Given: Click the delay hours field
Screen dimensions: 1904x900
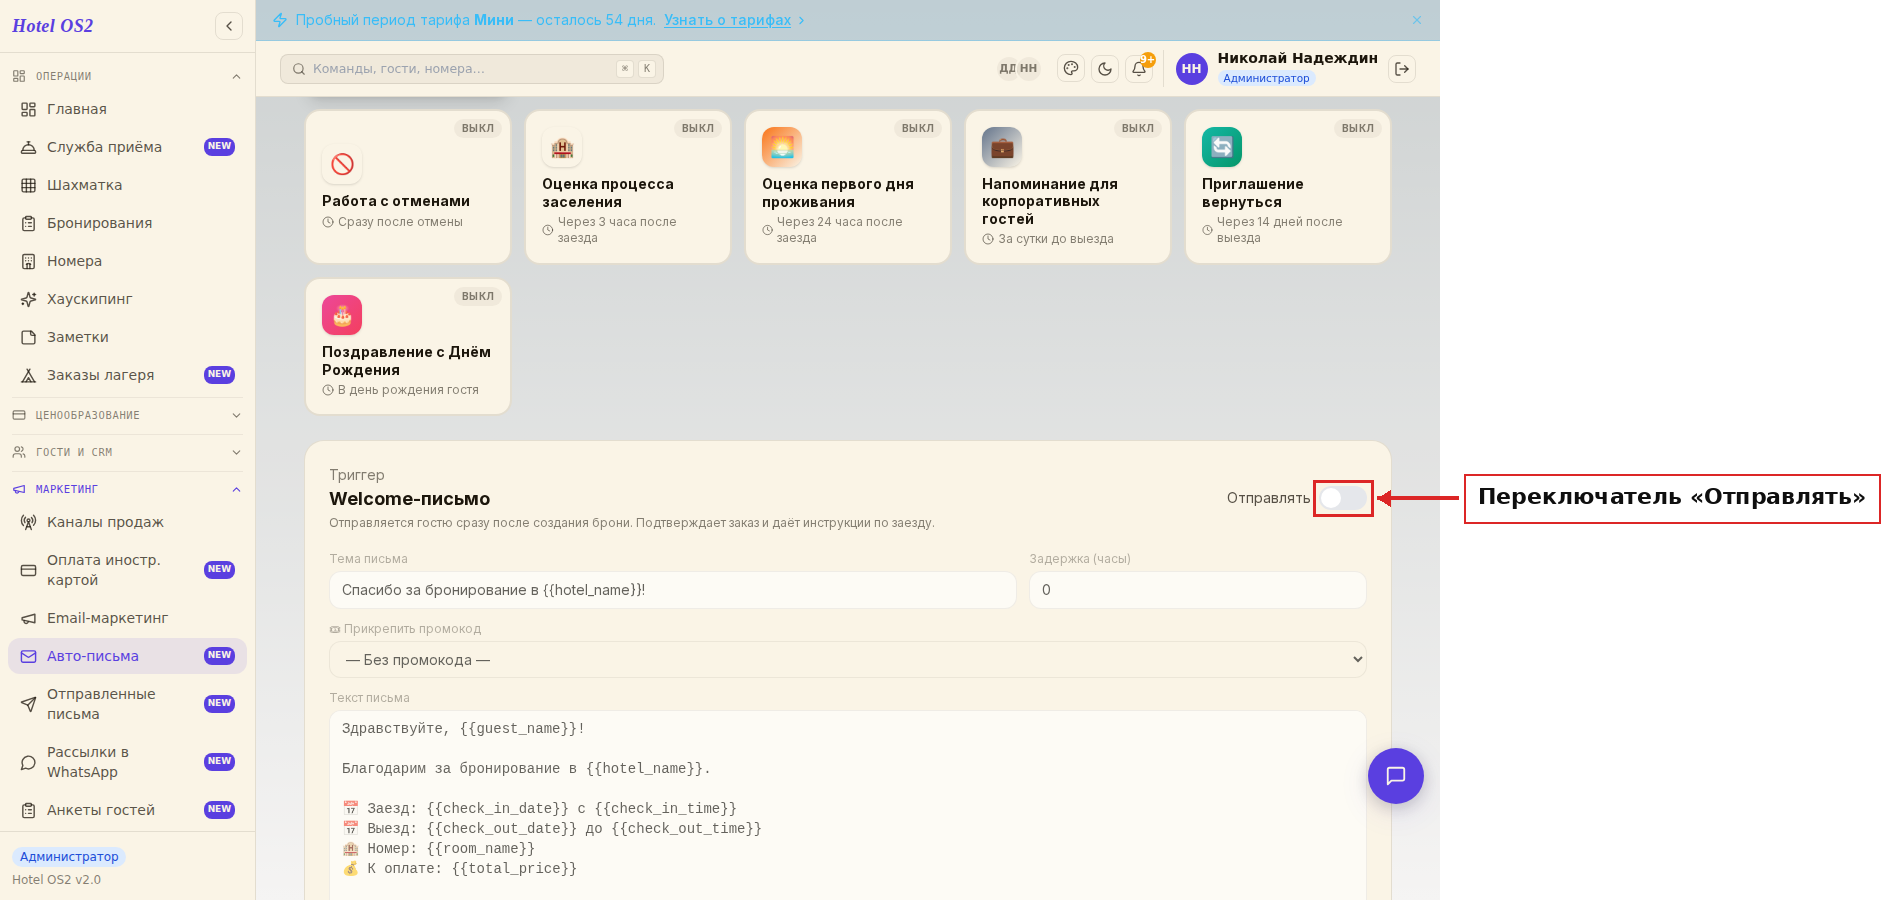Looking at the screenshot, I should 1198,590.
